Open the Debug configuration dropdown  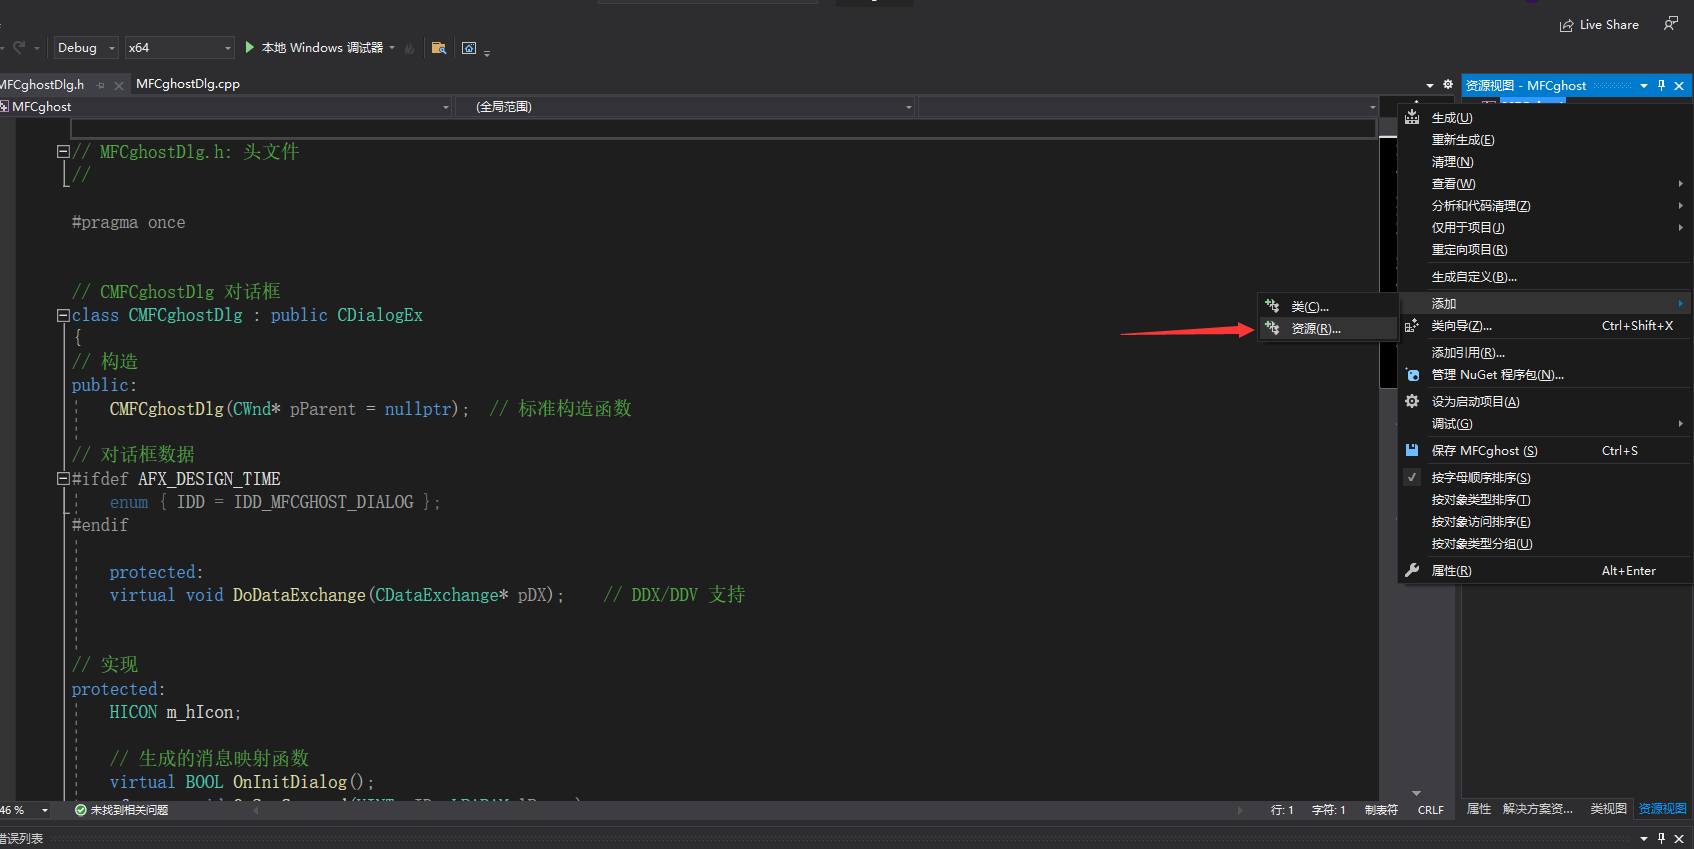point(86,47)
